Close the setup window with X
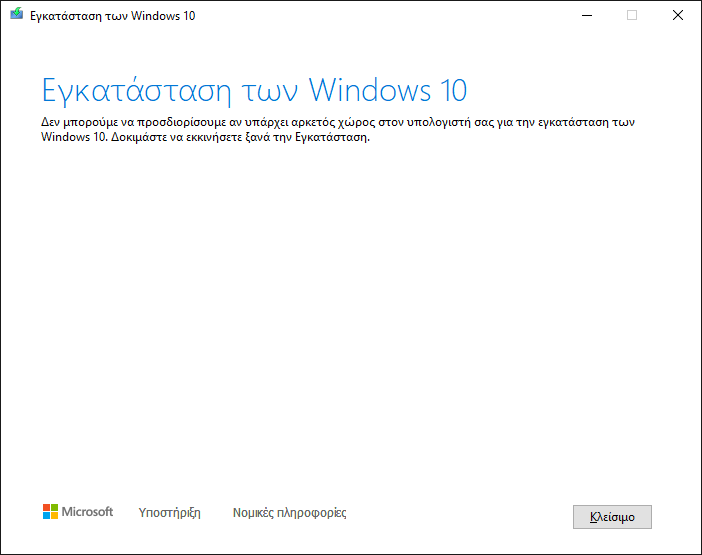The height and width of the screenshot is (555, 702). click(678, 15)
